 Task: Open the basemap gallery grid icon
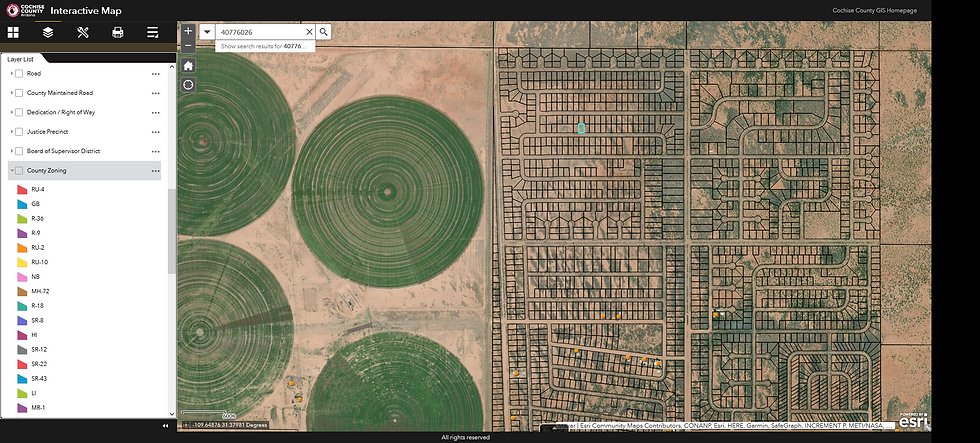[13, 32]
